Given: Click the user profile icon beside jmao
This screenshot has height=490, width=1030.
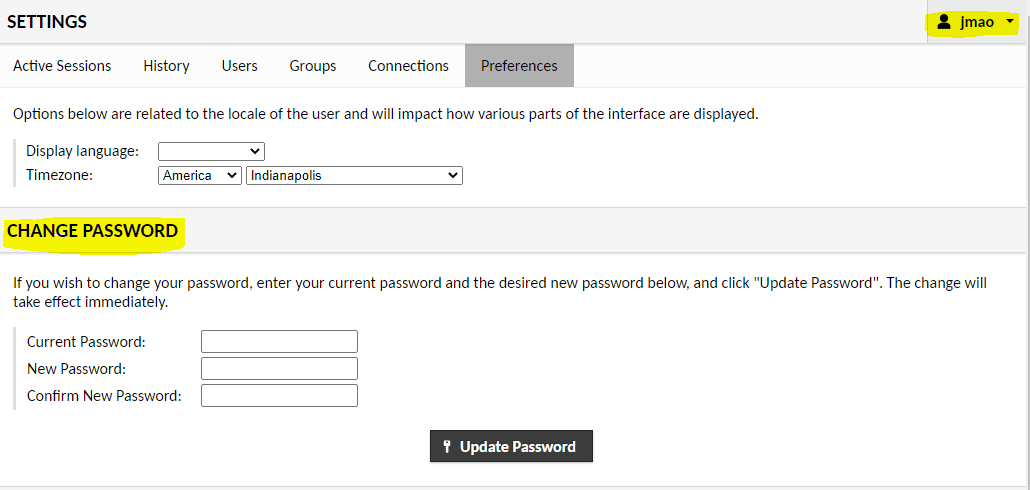Looking at the screenshot, I should (x=944, y=22).
